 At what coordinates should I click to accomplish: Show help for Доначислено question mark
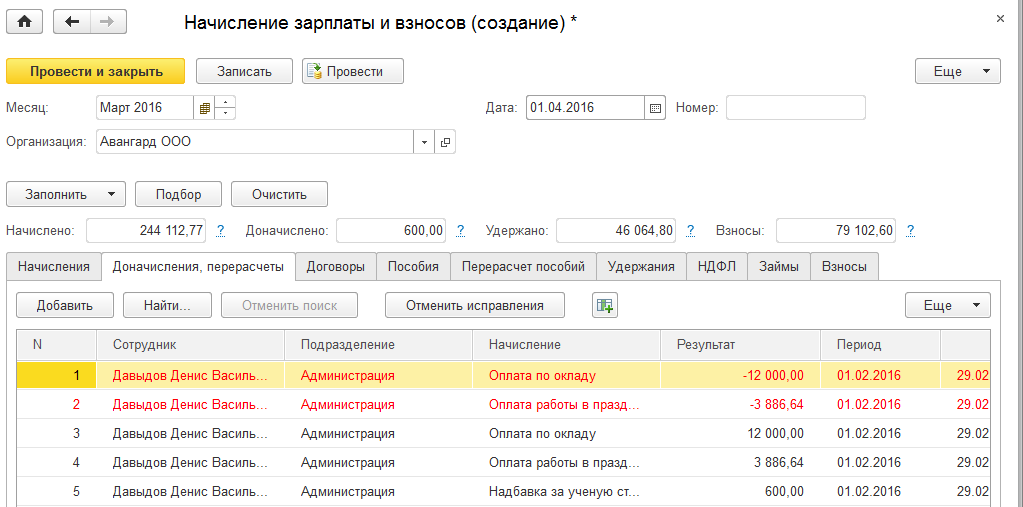point(461,230)
